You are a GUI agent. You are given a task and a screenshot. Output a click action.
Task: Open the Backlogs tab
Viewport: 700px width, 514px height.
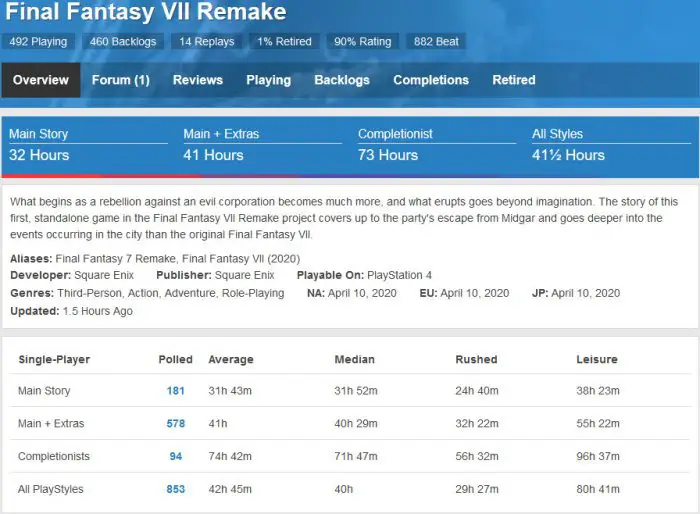point(342,80)
